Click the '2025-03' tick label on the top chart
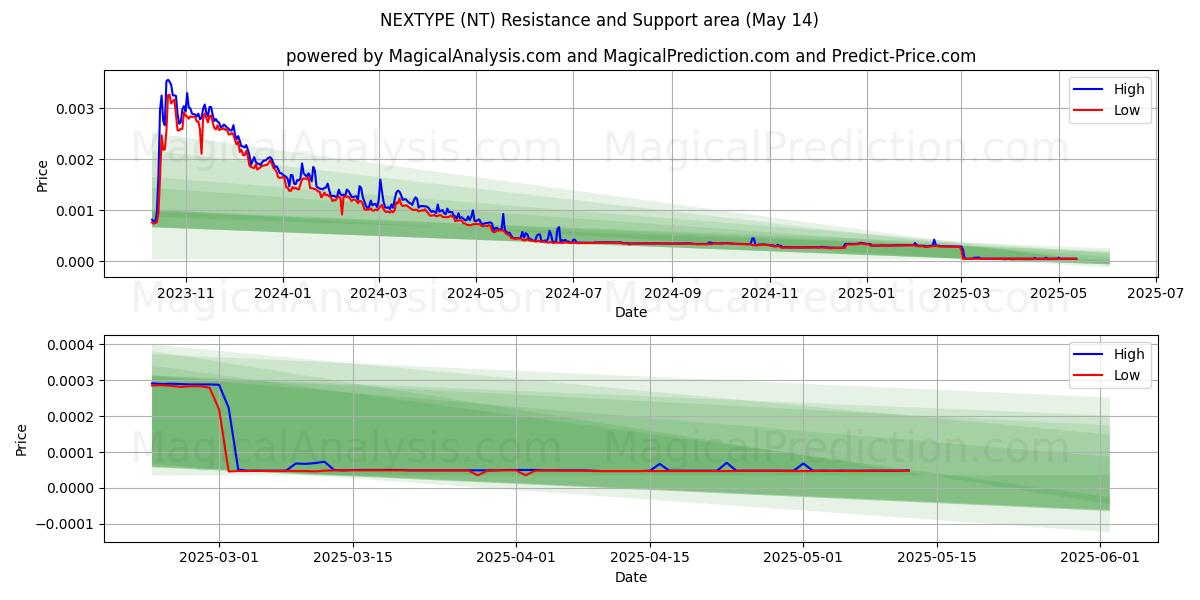This screenshot has height=600, width=1200. click(x=960, y=293)
